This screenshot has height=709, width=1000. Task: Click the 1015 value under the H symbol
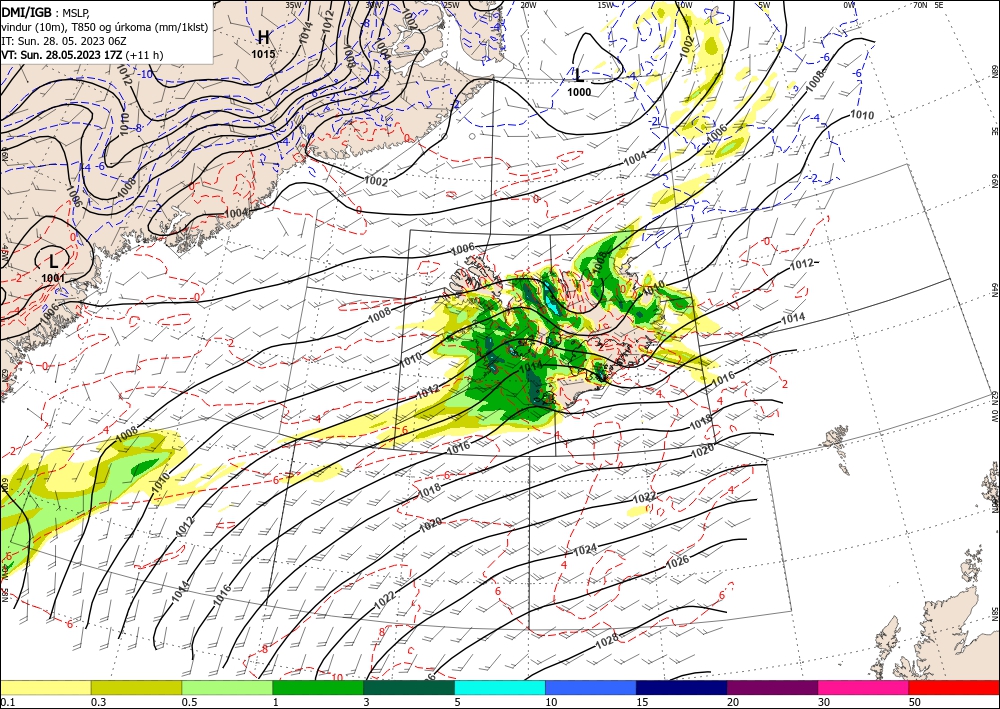pyautogui.click(x=263, y=55)
